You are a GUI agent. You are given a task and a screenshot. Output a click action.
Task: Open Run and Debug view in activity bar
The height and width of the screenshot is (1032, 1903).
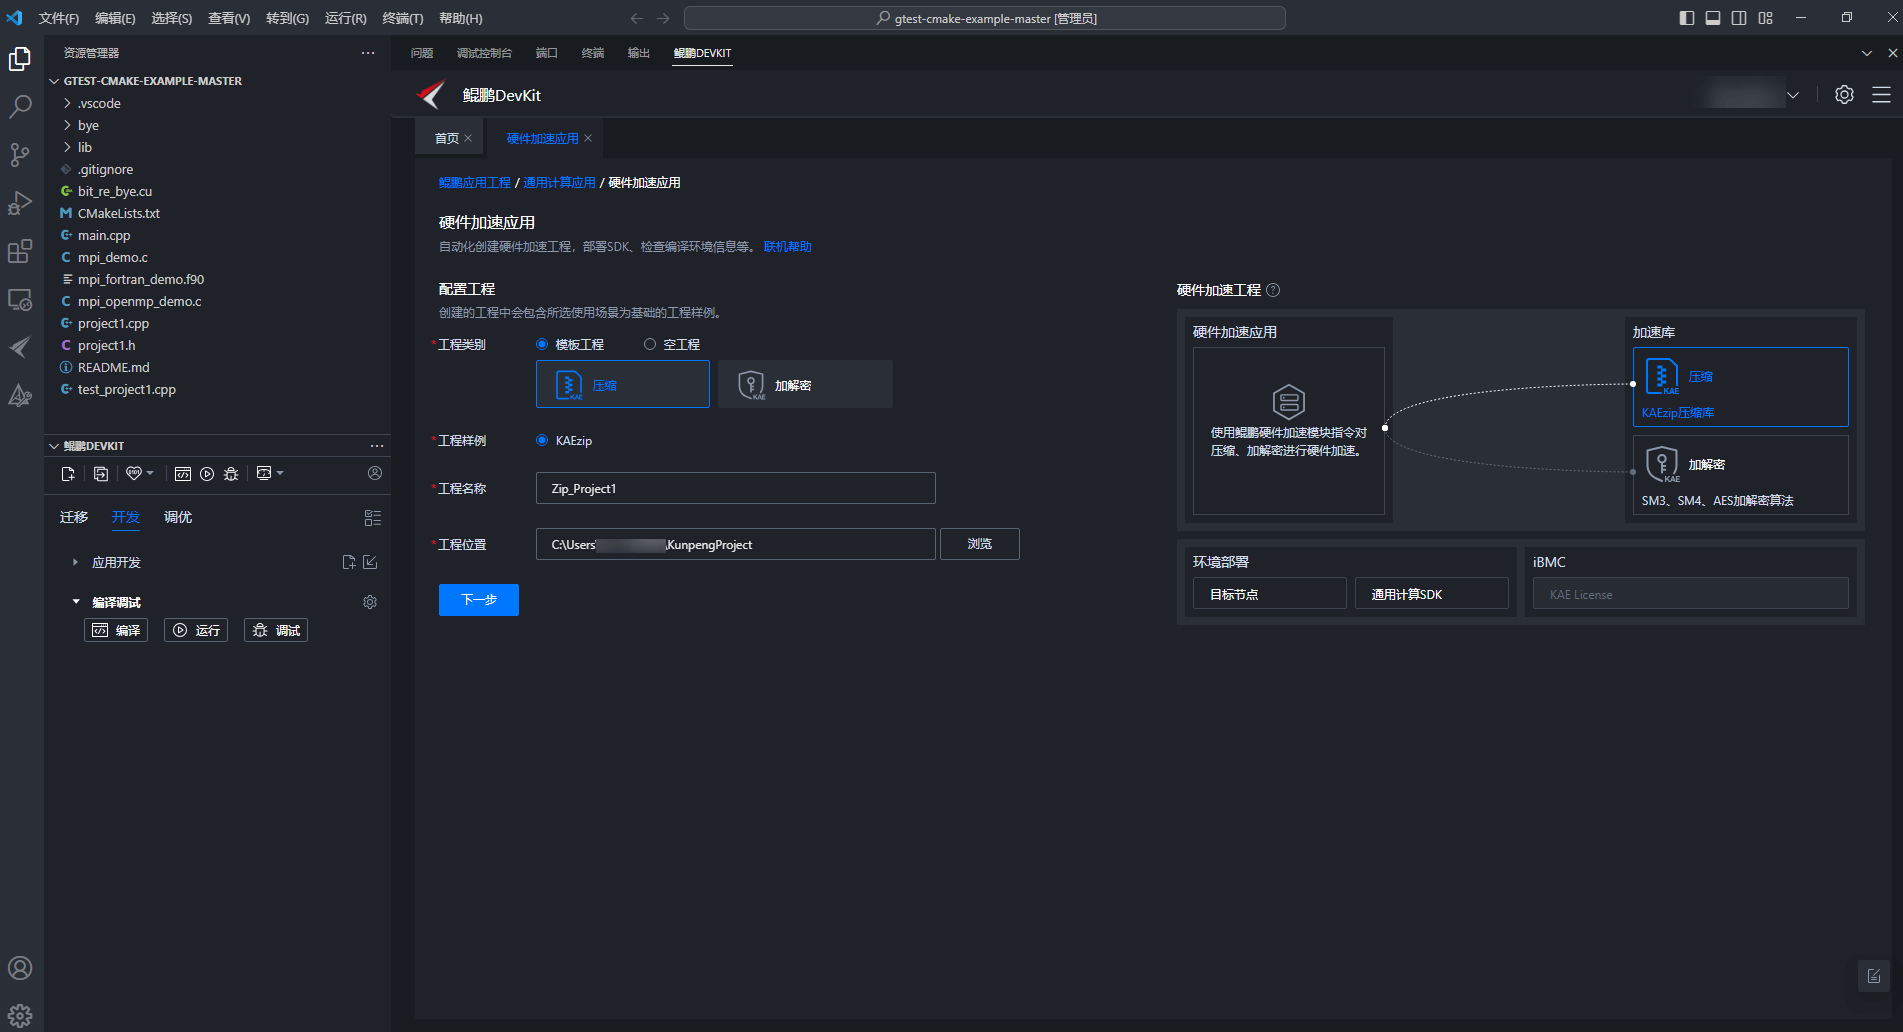20,203
